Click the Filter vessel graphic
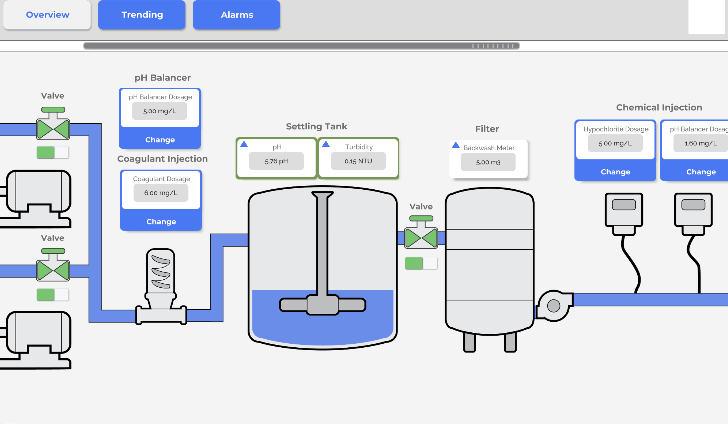The width and height of the screenshot is (728, 424). [x=490, y=262]
